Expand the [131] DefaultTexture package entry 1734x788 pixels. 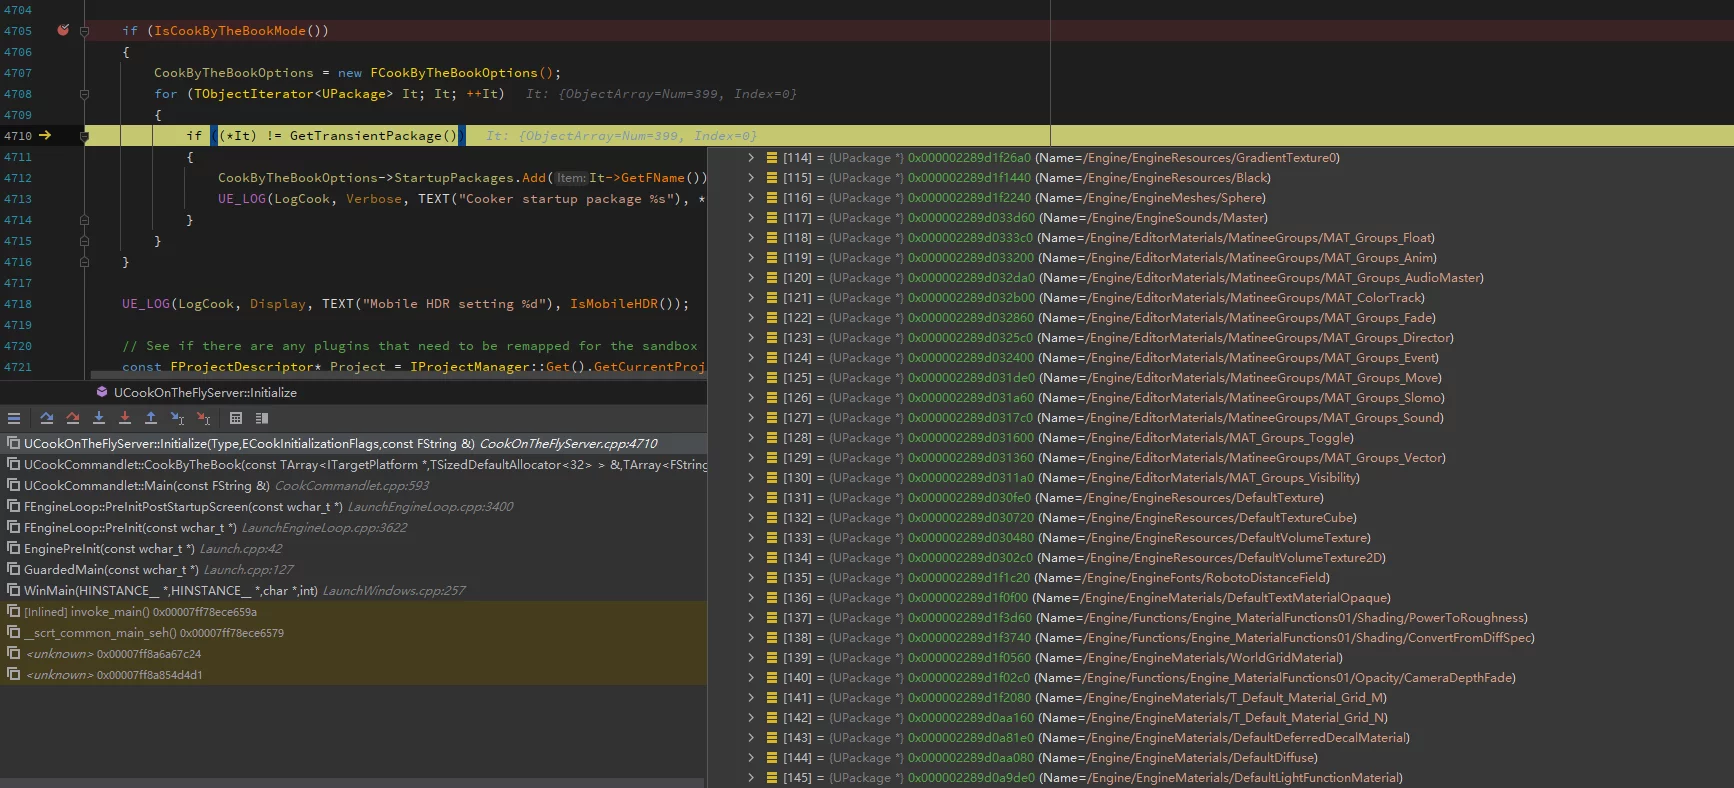coord(751,498)
